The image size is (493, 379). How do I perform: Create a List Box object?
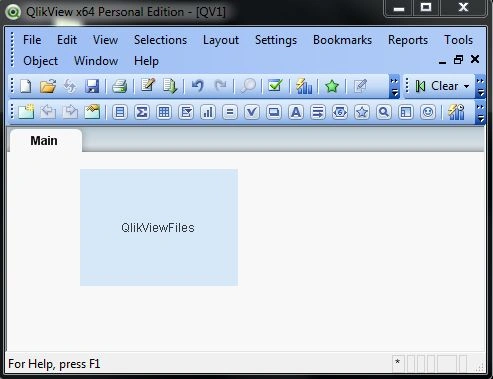tap(120, 112)
